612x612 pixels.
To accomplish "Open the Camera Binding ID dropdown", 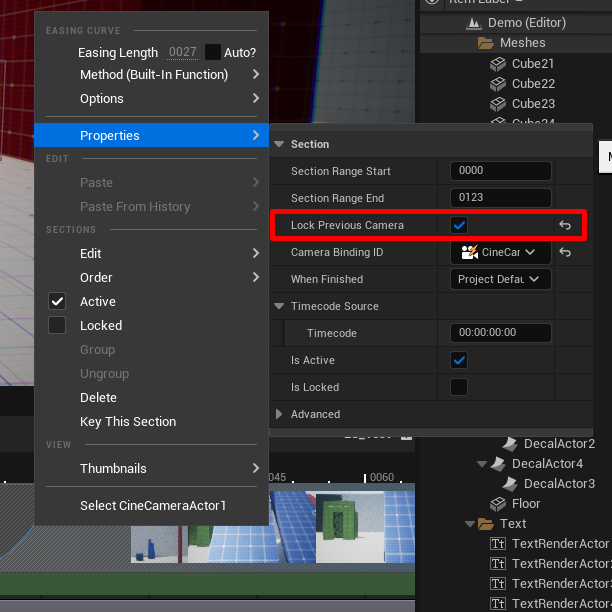I will [x=501, y=252].
